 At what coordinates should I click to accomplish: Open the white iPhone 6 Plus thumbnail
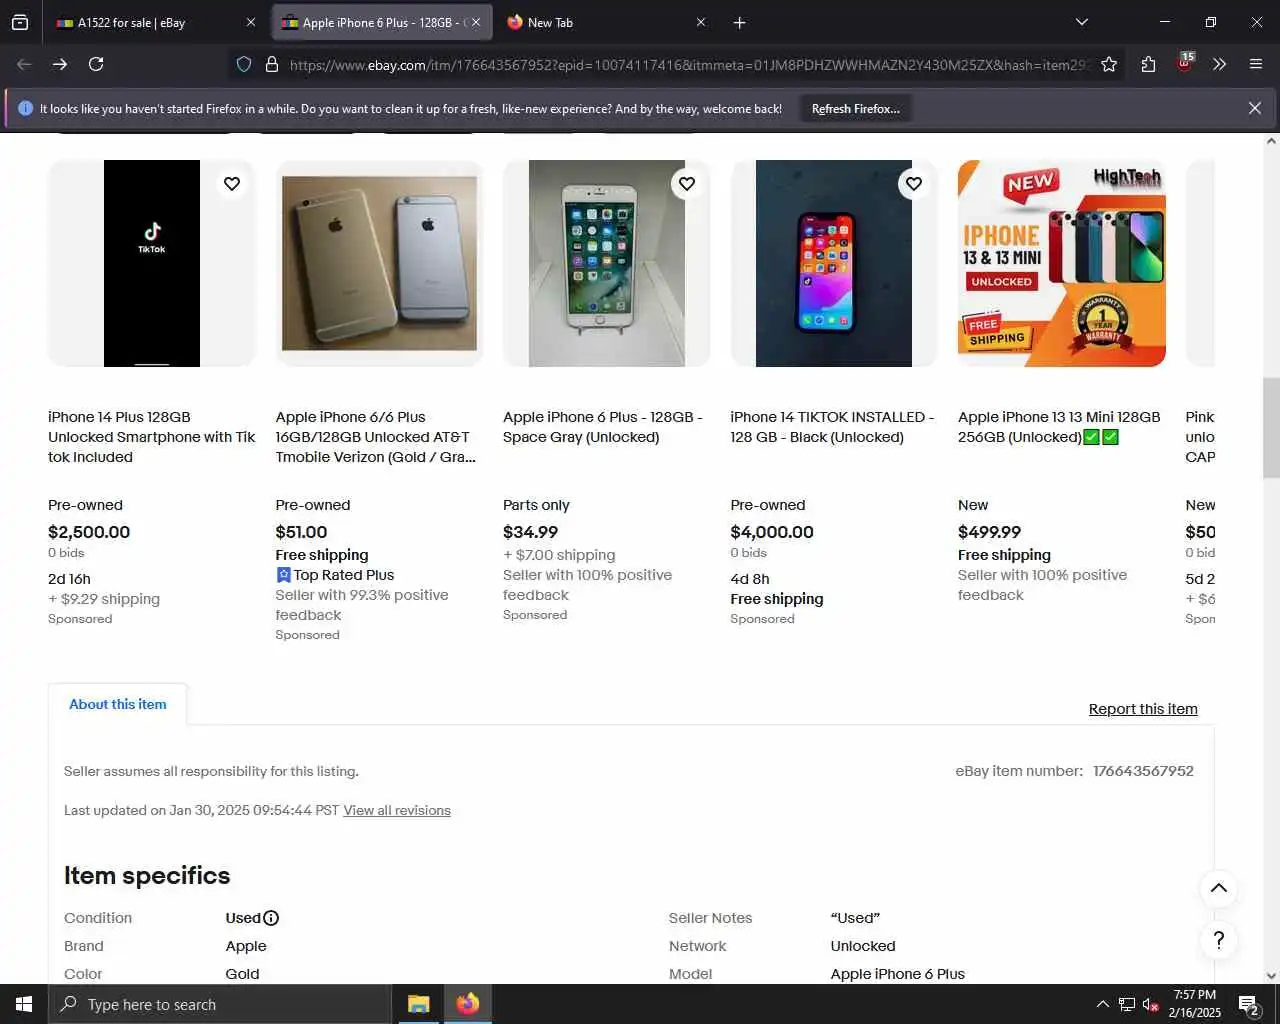[607, 263]
